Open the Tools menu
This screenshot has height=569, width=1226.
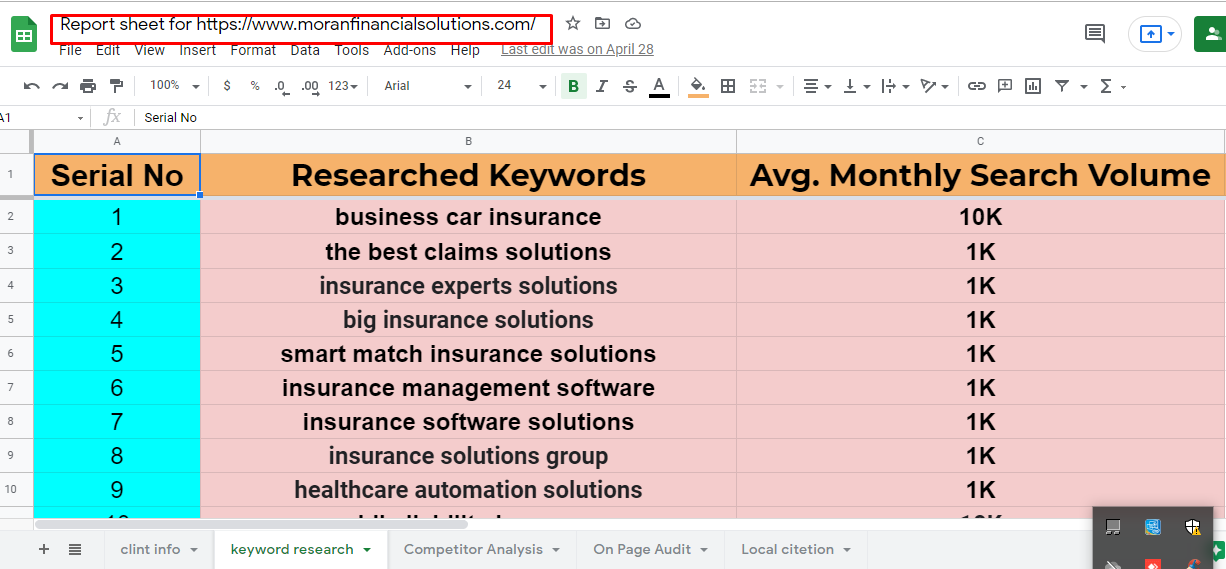[x=352, y=50]
